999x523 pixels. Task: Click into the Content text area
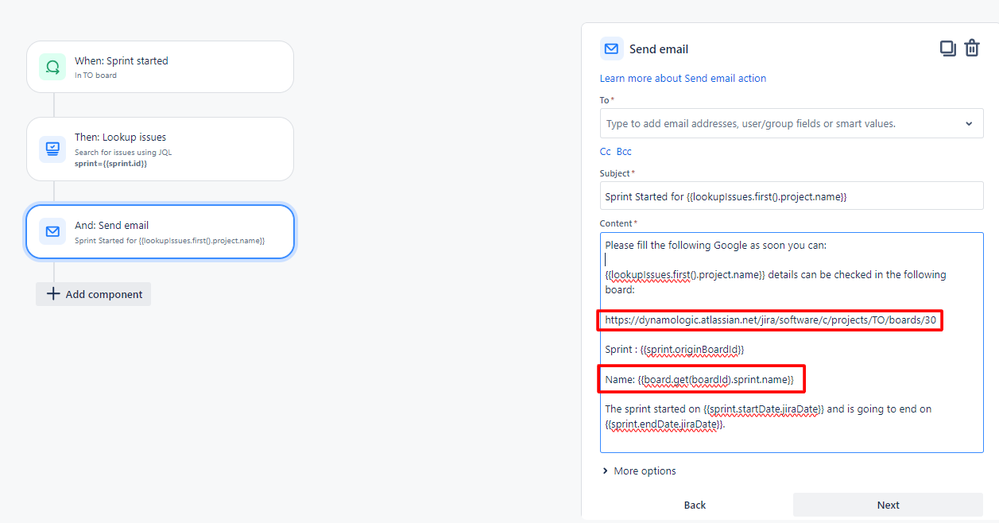coord(791,343)
